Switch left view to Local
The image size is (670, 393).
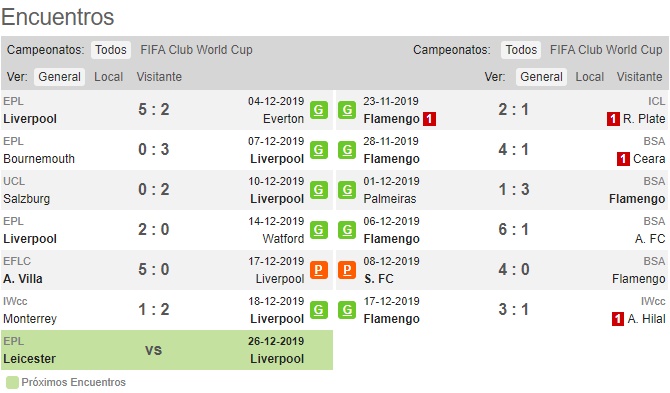[109, 77]
